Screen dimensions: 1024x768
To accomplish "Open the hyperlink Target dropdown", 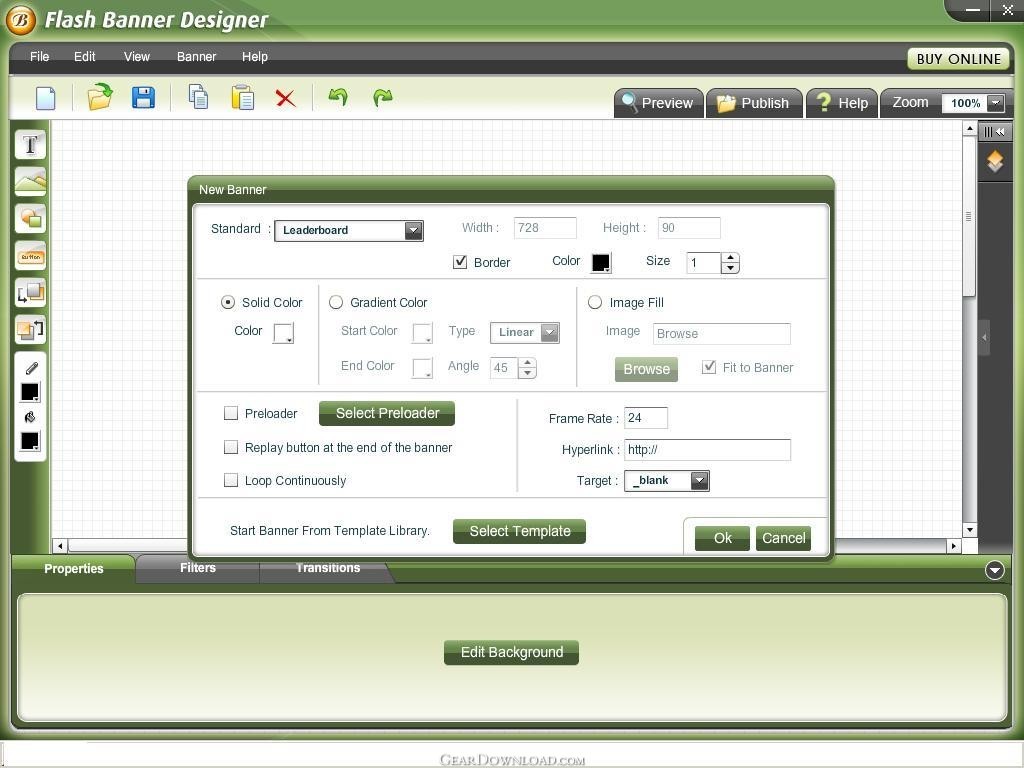I will (x=699, y=481).
